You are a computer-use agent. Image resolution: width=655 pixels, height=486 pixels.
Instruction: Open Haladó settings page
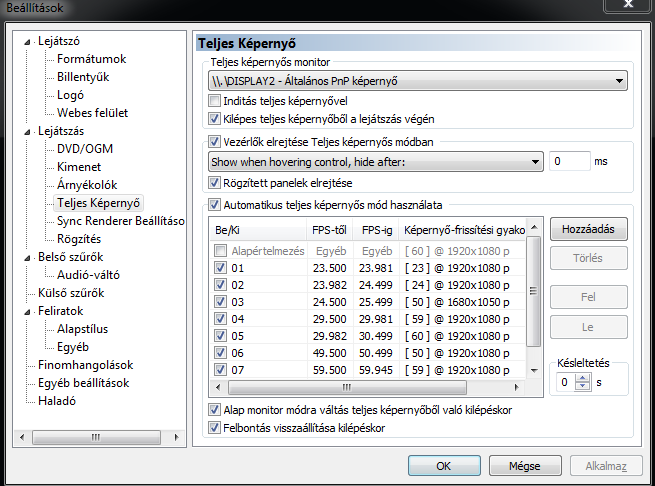tap(57, 401)
